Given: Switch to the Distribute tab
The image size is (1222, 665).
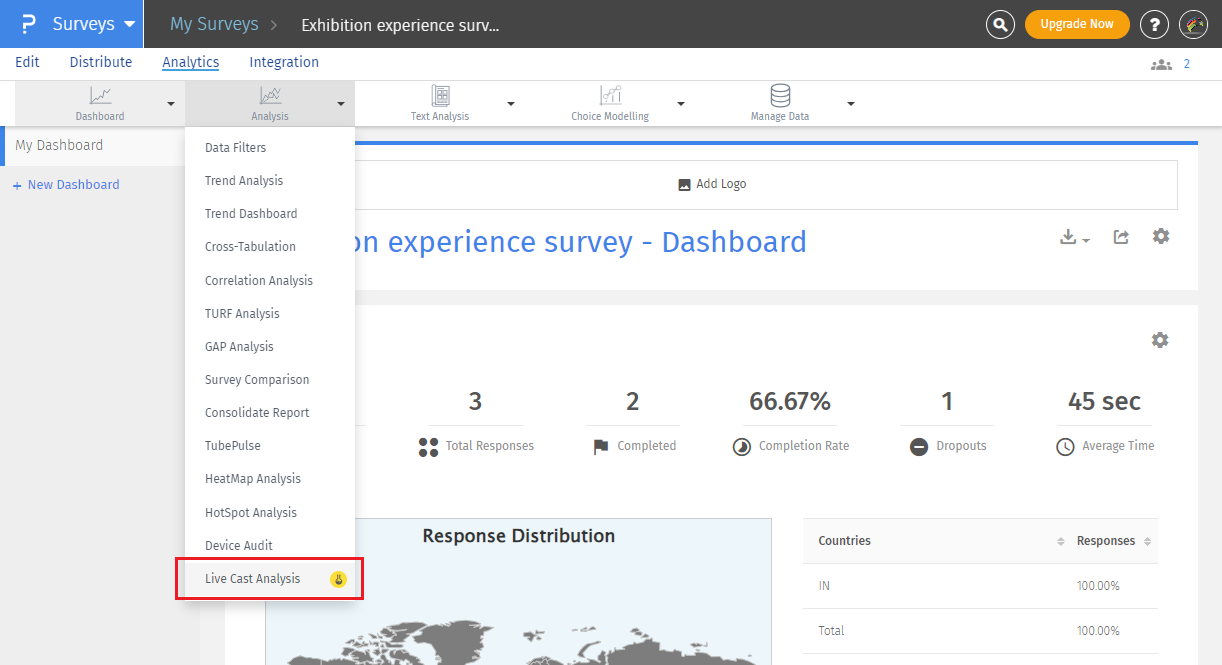Looking at the screenshot, I should click(x=101, y=62).
